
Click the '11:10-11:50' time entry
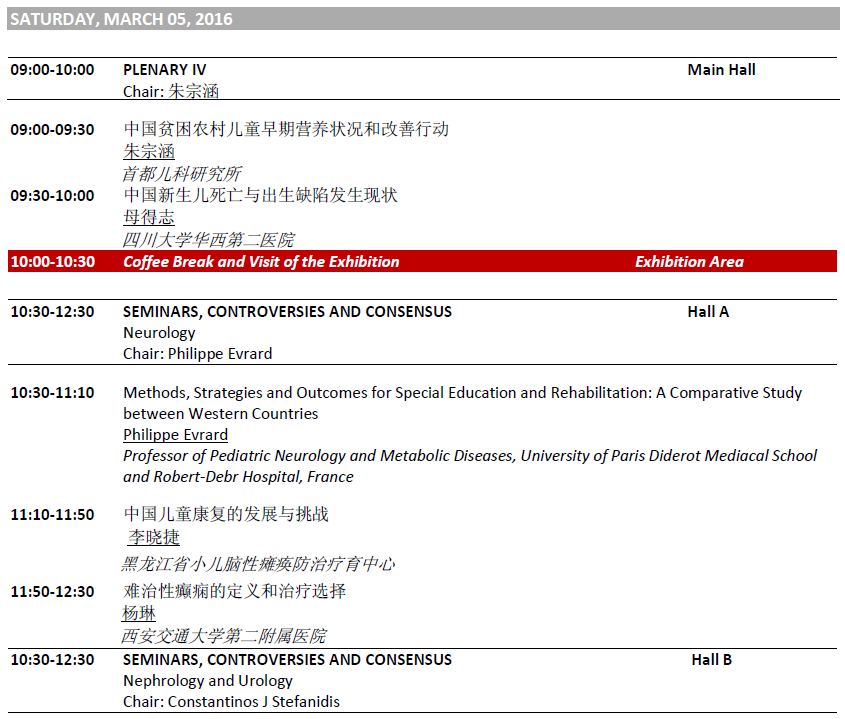52,515
